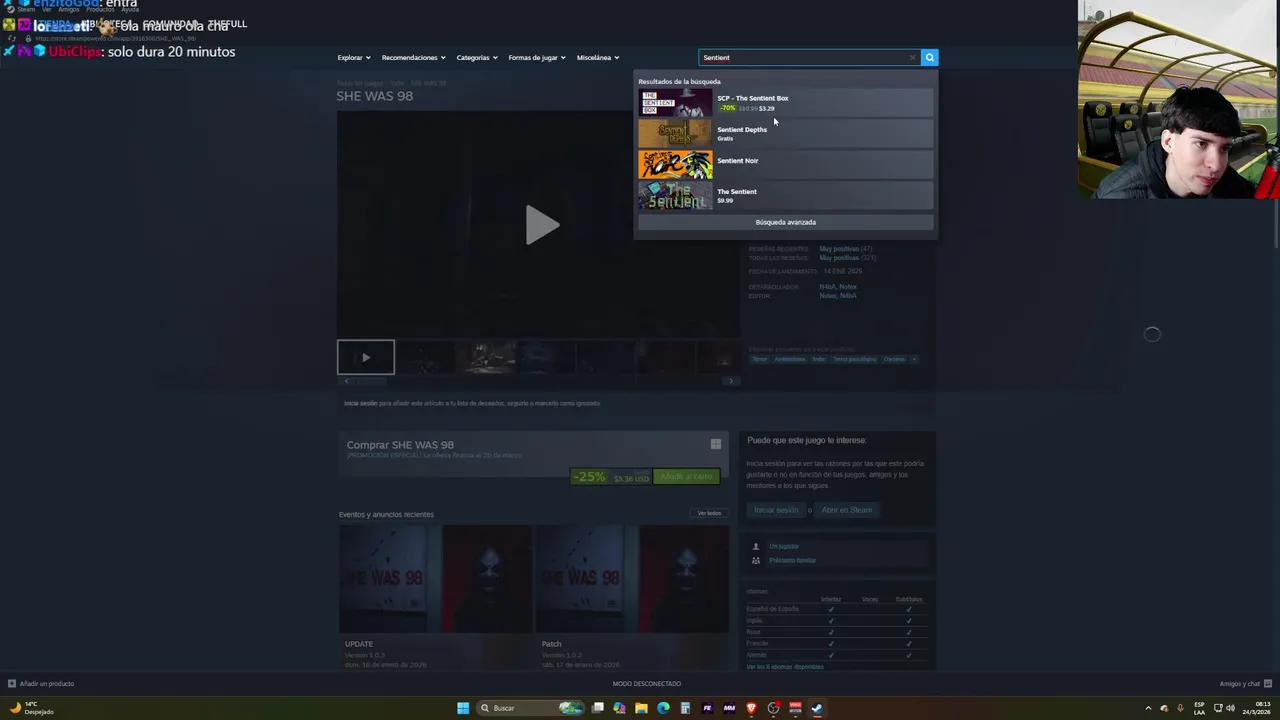
Task: Open the weather widget showing 14°C
Action: click(31, 708)
